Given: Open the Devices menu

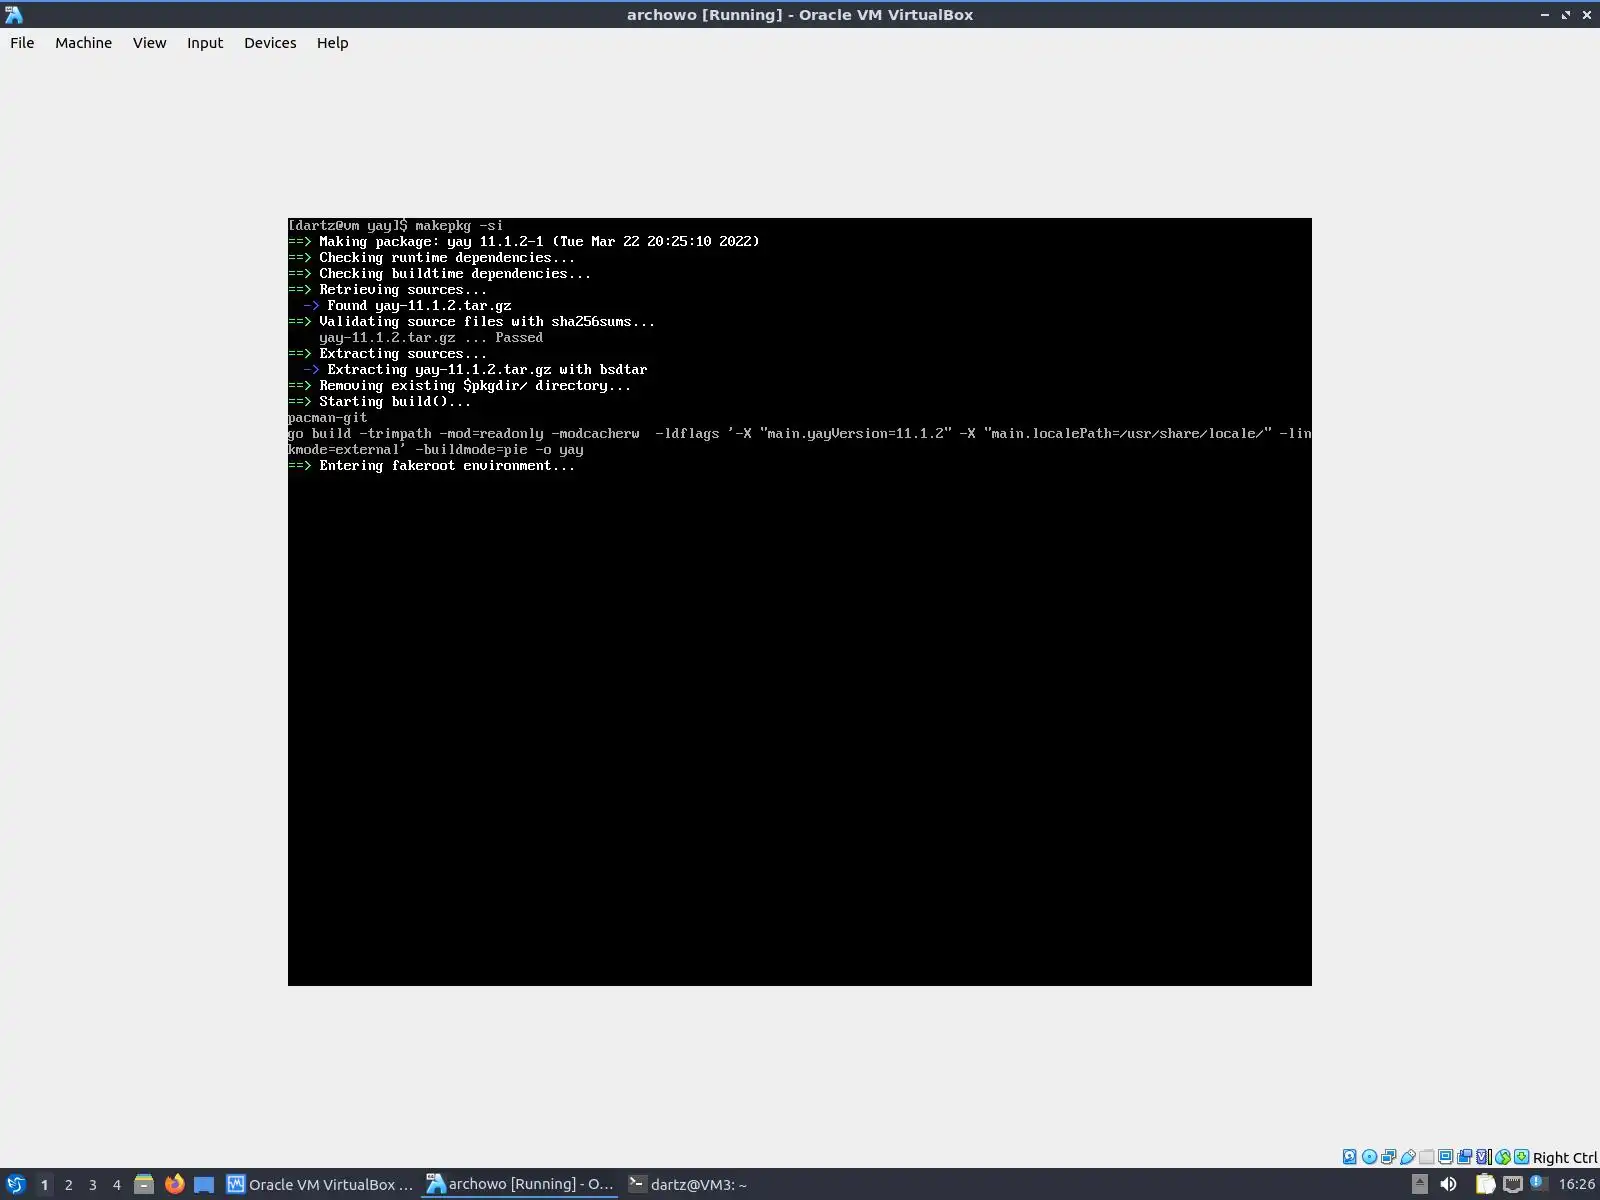Looking at the screenshot, I should (270, 43).
